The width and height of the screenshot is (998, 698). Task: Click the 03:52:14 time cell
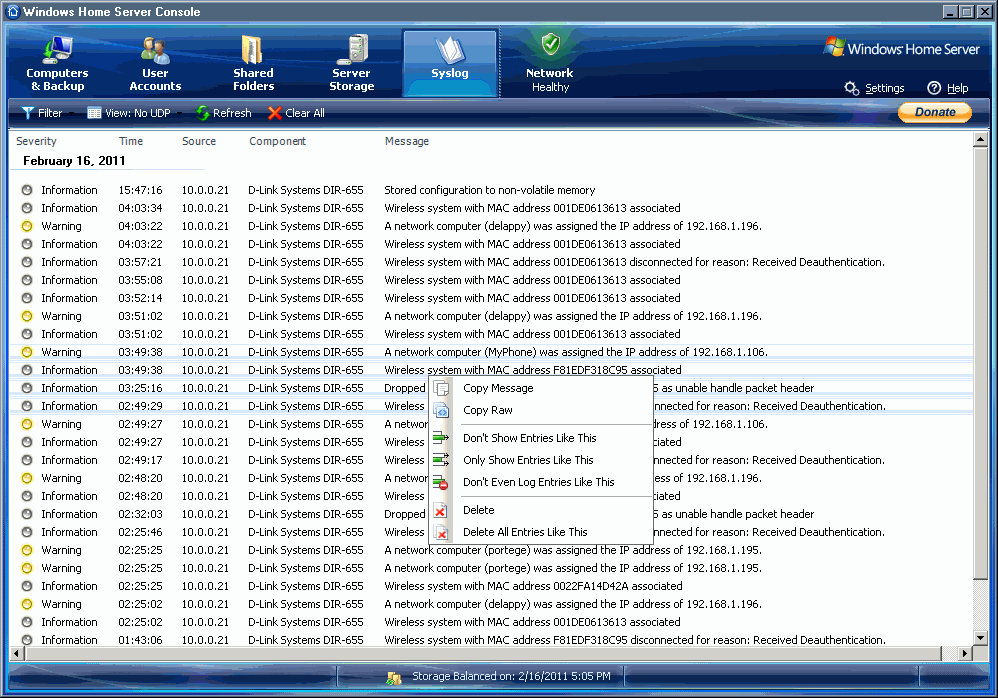pos(140,298)
